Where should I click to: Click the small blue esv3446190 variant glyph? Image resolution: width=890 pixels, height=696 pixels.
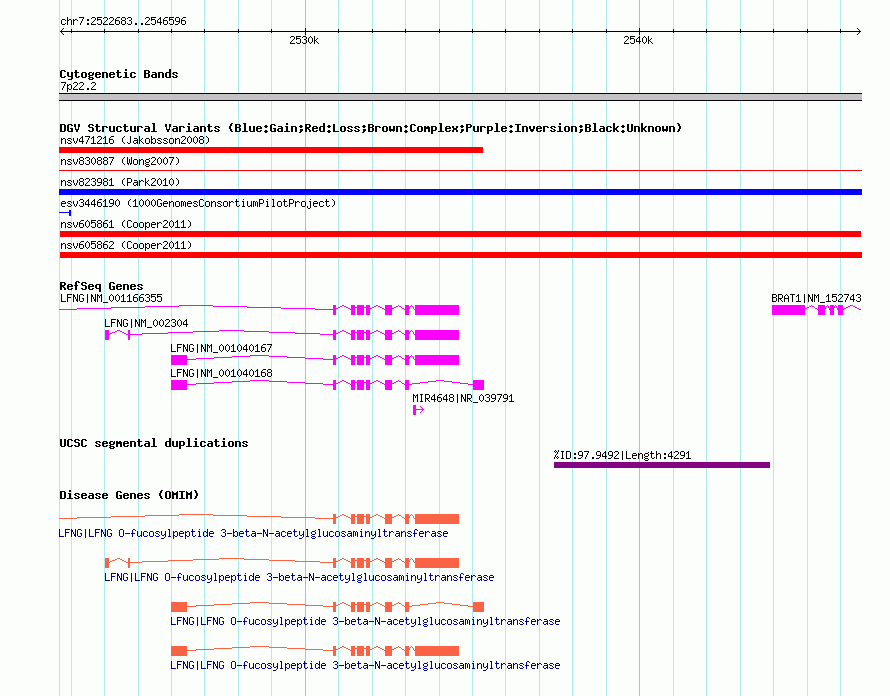click(65, 213)
